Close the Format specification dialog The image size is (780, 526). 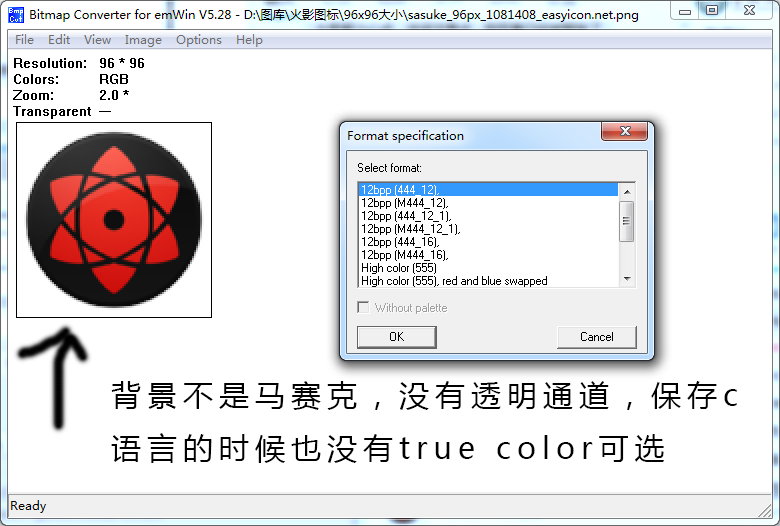[x=625, y=131]
